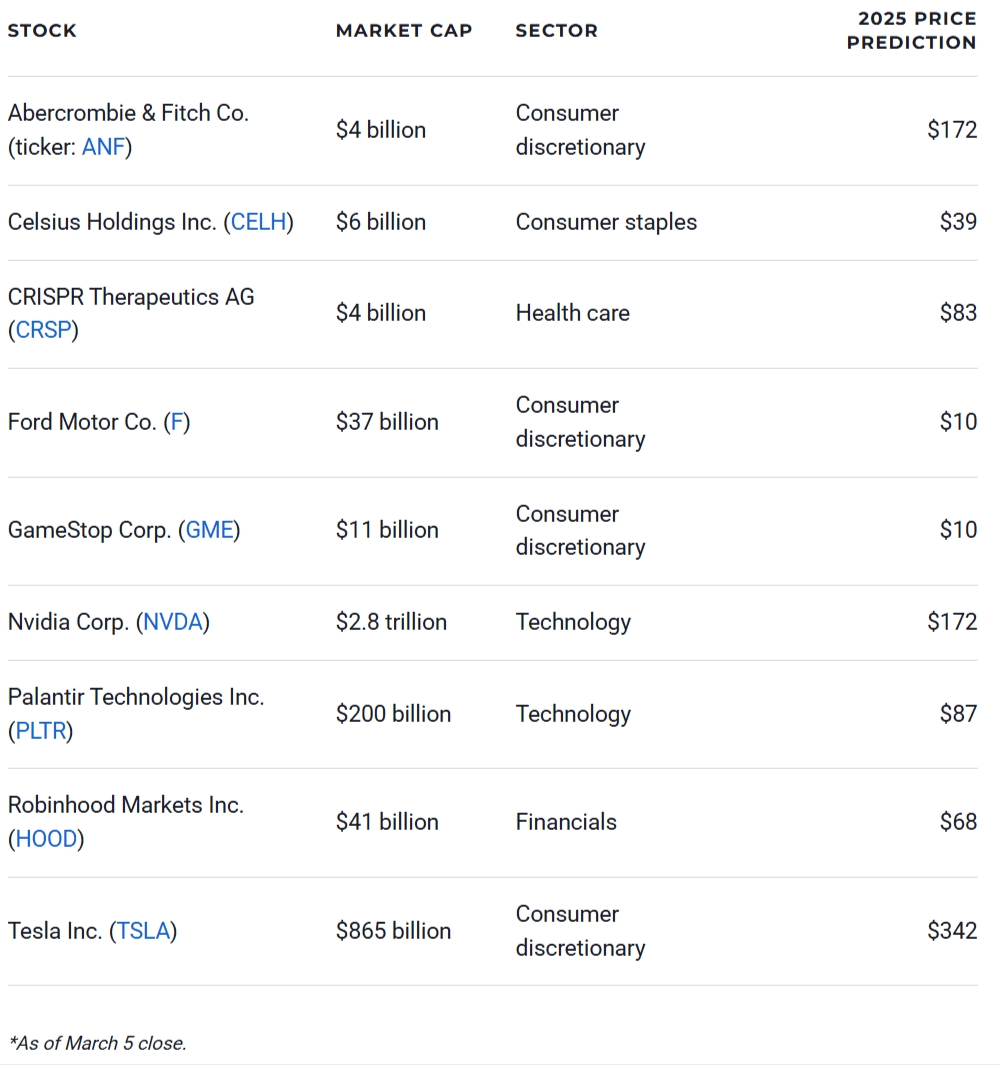Viewport: 1000px width, 1065px height.
Task: Click the NVDA ticker link
Action: (x=173, y=622)
